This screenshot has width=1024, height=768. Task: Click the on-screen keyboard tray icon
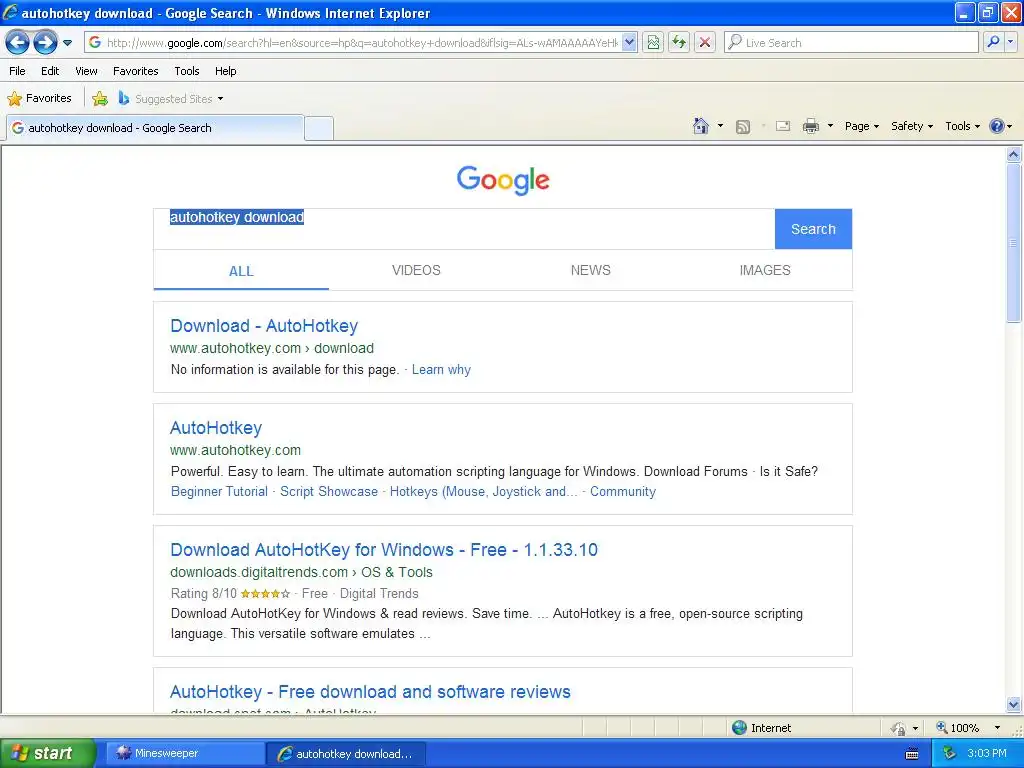(x=912, y=754)
